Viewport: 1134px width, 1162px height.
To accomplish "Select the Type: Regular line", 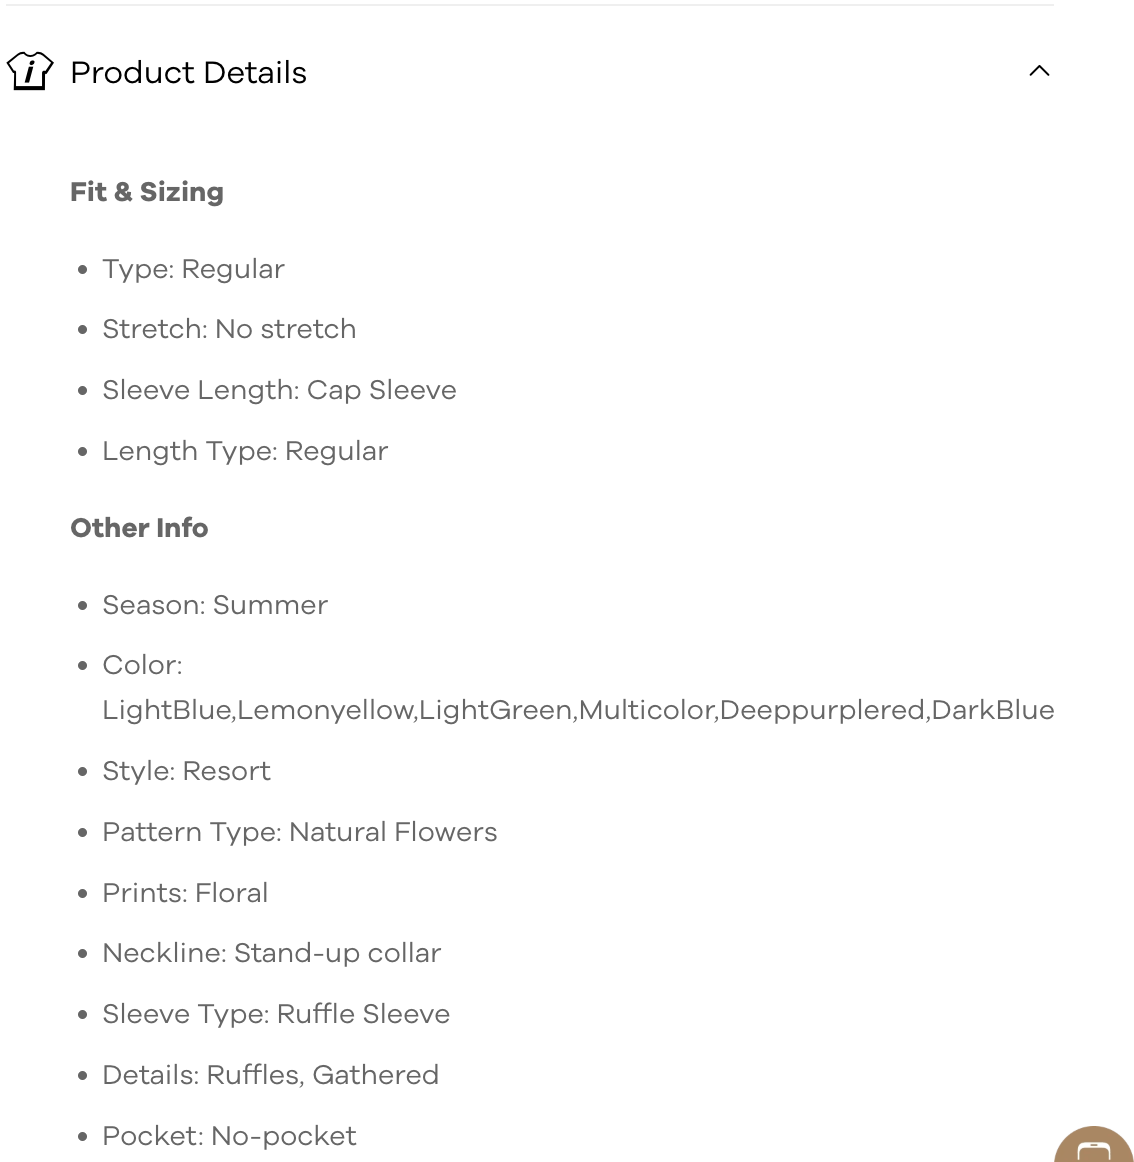I will 193,269.
